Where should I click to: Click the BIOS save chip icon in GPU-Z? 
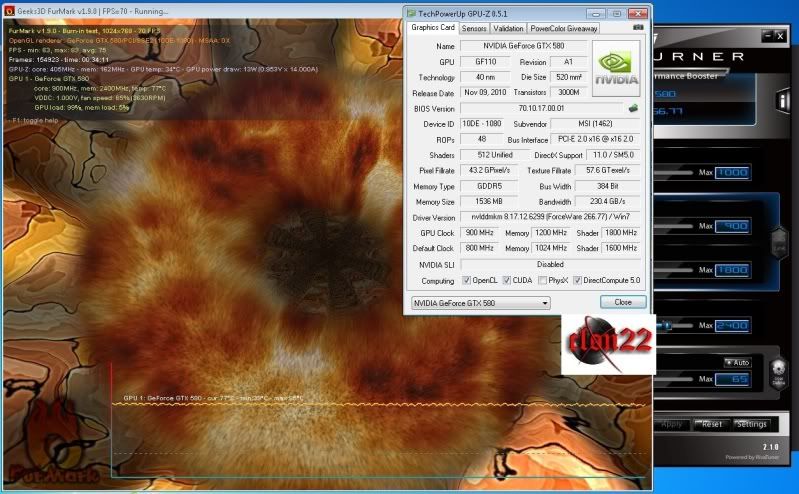click(x=633, y=108)
